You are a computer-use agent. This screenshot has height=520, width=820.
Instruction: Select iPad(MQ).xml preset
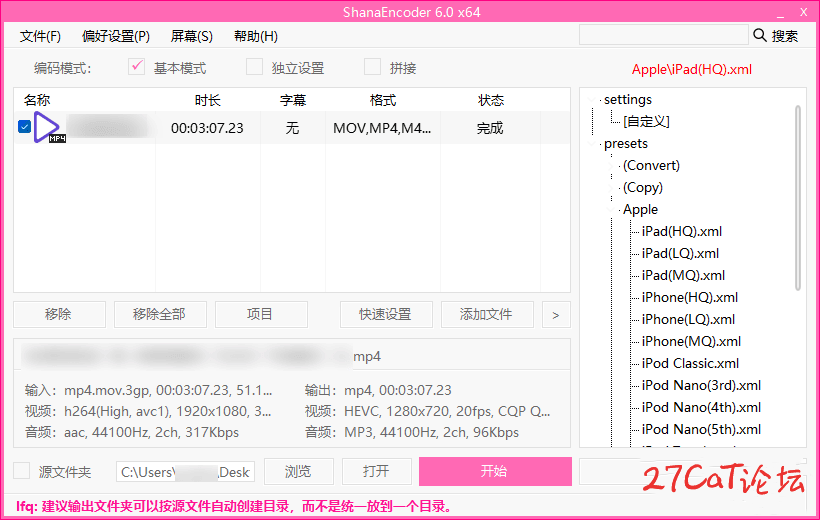tap(683, 275)
